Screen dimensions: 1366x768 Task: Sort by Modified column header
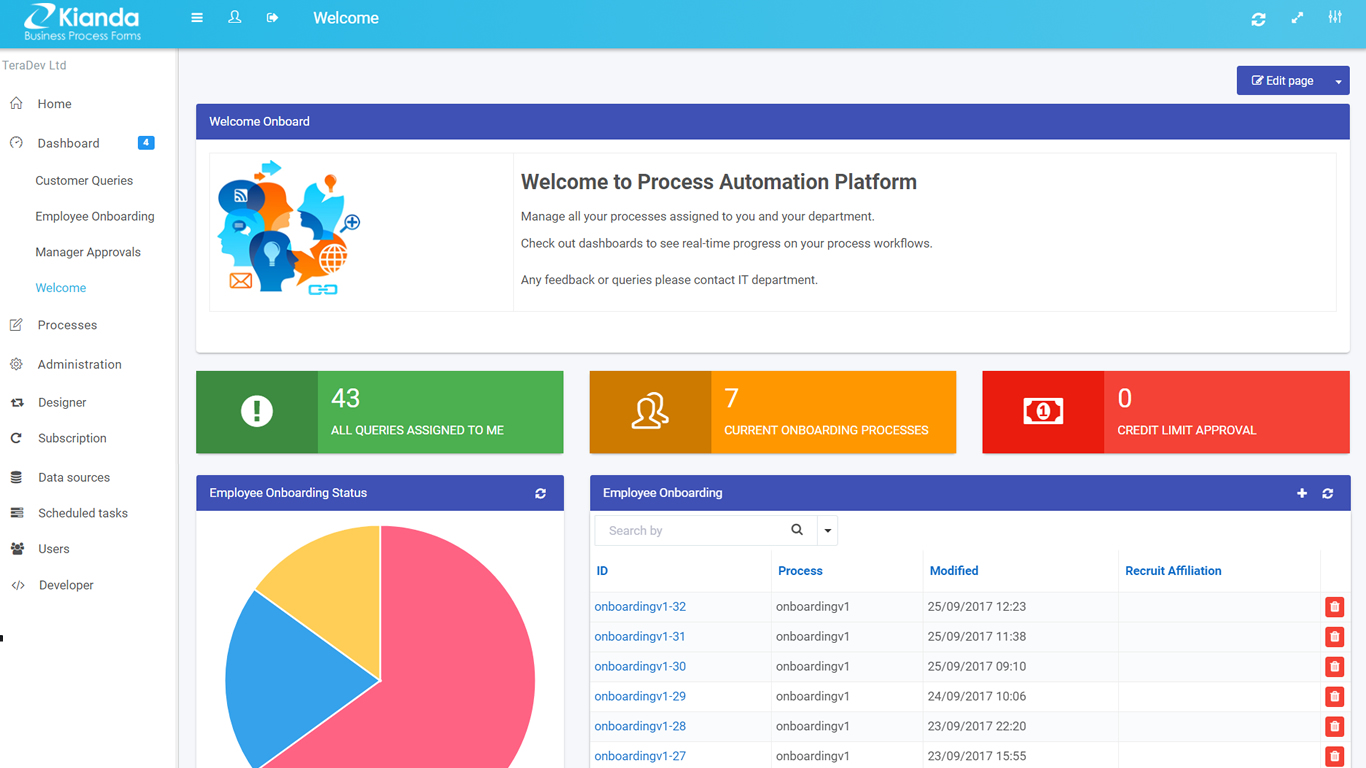[954, 571]
